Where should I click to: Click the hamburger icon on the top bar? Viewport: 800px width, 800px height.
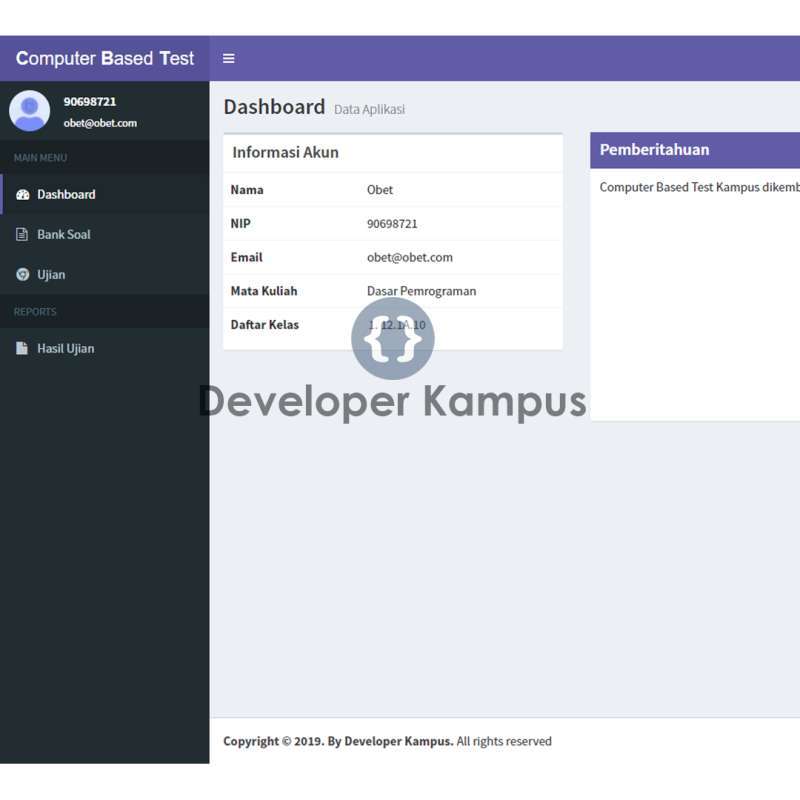pyautogui.click(x=229, y=59)
